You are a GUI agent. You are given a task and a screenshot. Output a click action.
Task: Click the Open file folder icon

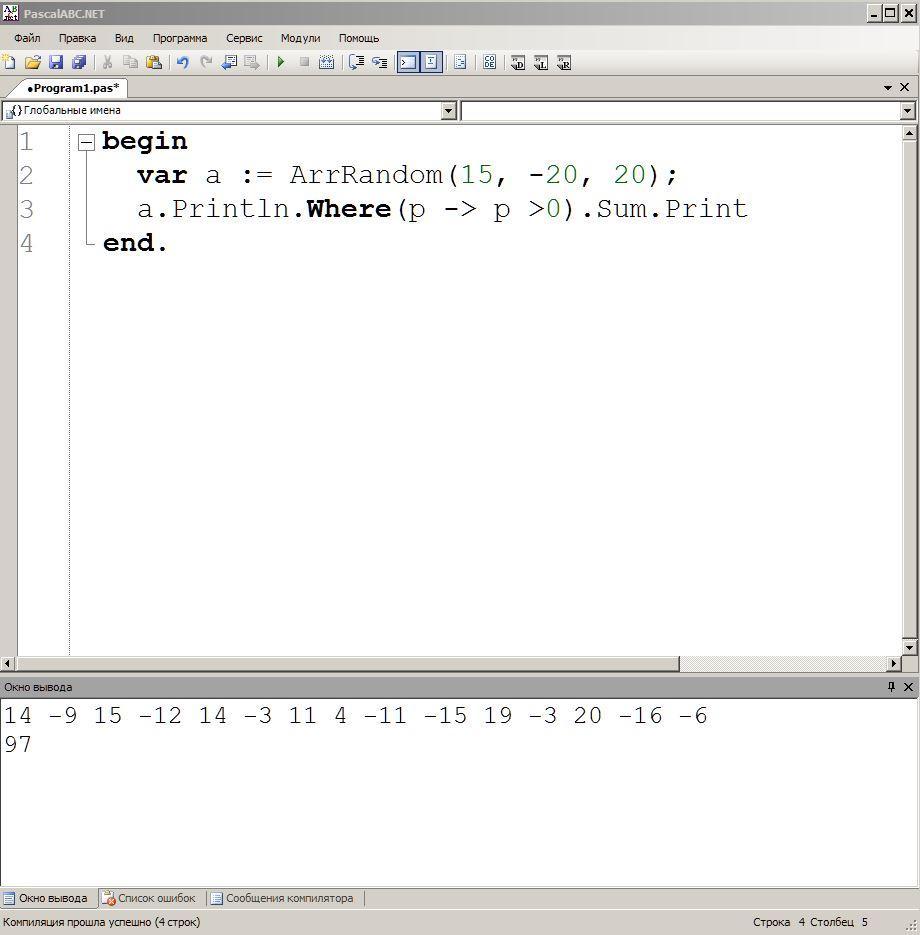[32, 62]
